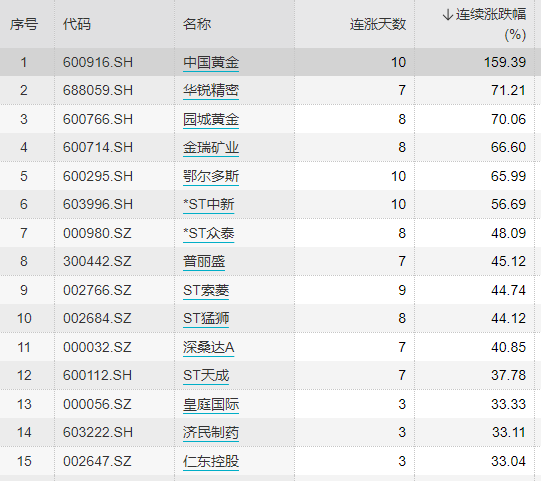Screen dimensions: 541x481
Task: Click the value 71.21 for 华锐精密
Action: pyautogui.click(x=508, y=90)
